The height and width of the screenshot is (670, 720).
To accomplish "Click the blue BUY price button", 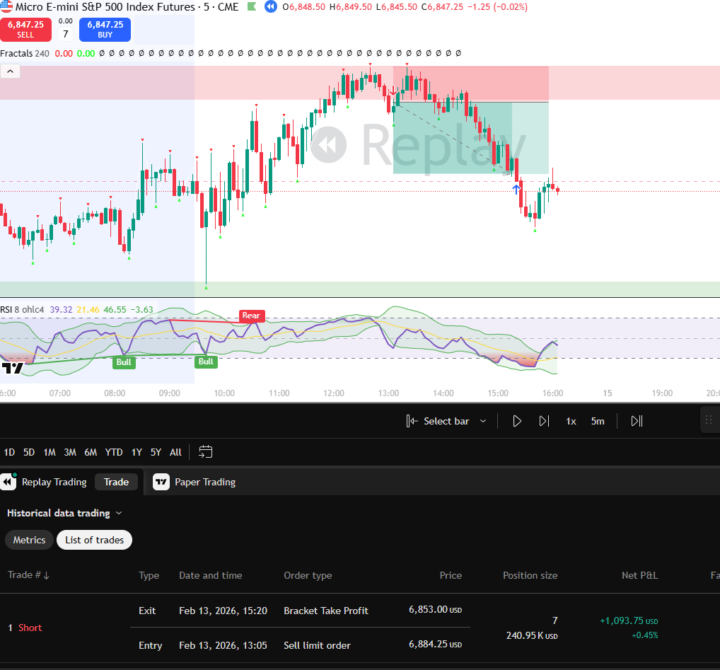I will pos(105,29).
